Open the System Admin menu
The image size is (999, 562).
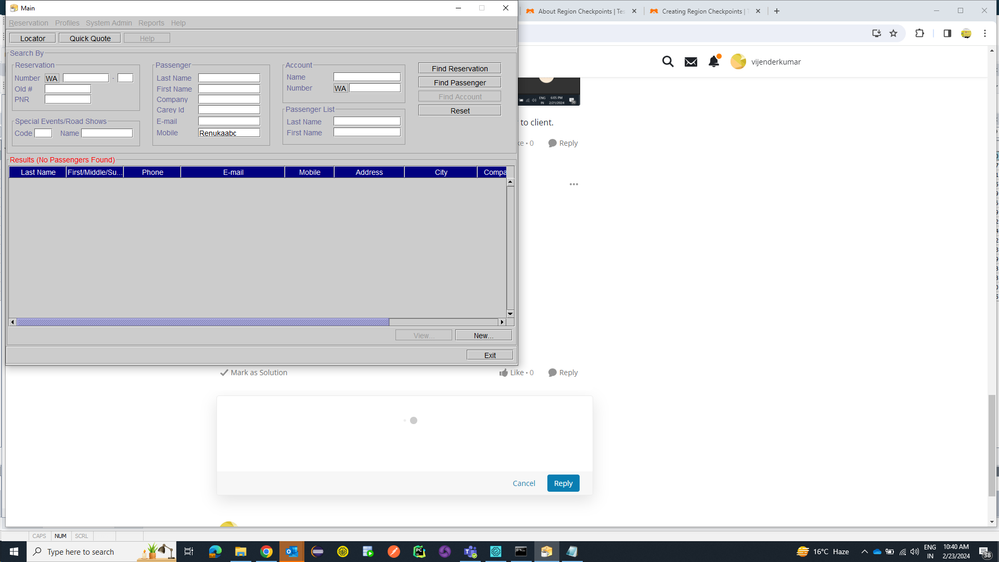coord(109,23)
